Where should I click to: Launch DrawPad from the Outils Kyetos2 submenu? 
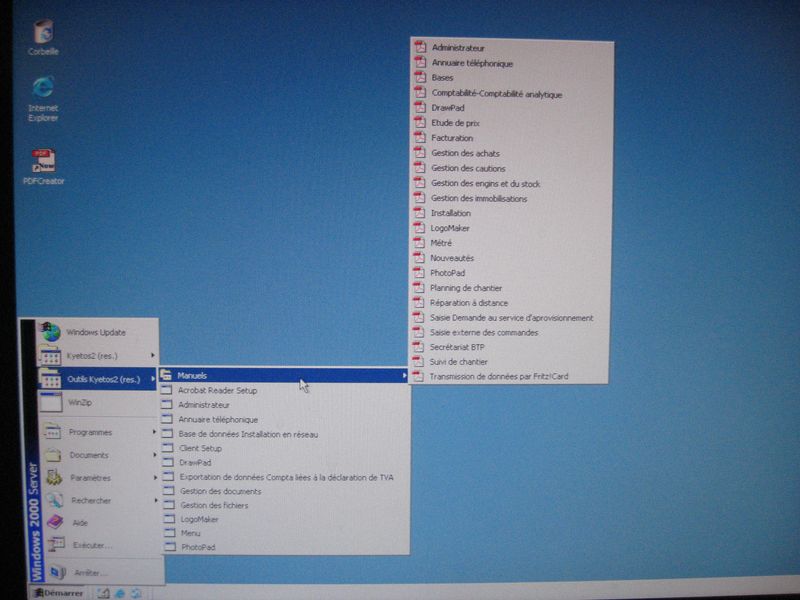coord(285,463)
